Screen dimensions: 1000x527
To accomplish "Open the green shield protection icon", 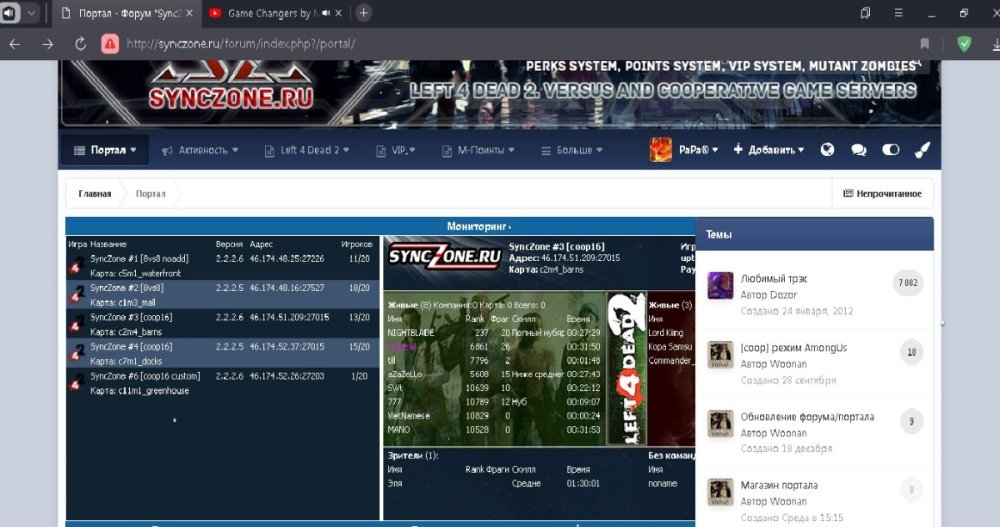I will point(964,44).
